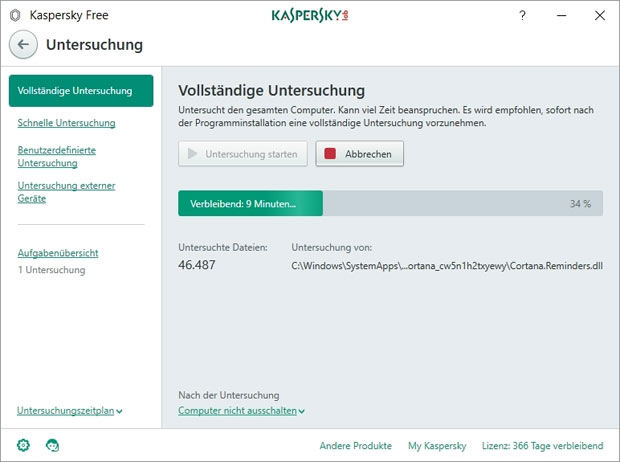Click the 'Untersuchung von:' label
This screenshot has height=462, width=620.
[x=331, y=248]
